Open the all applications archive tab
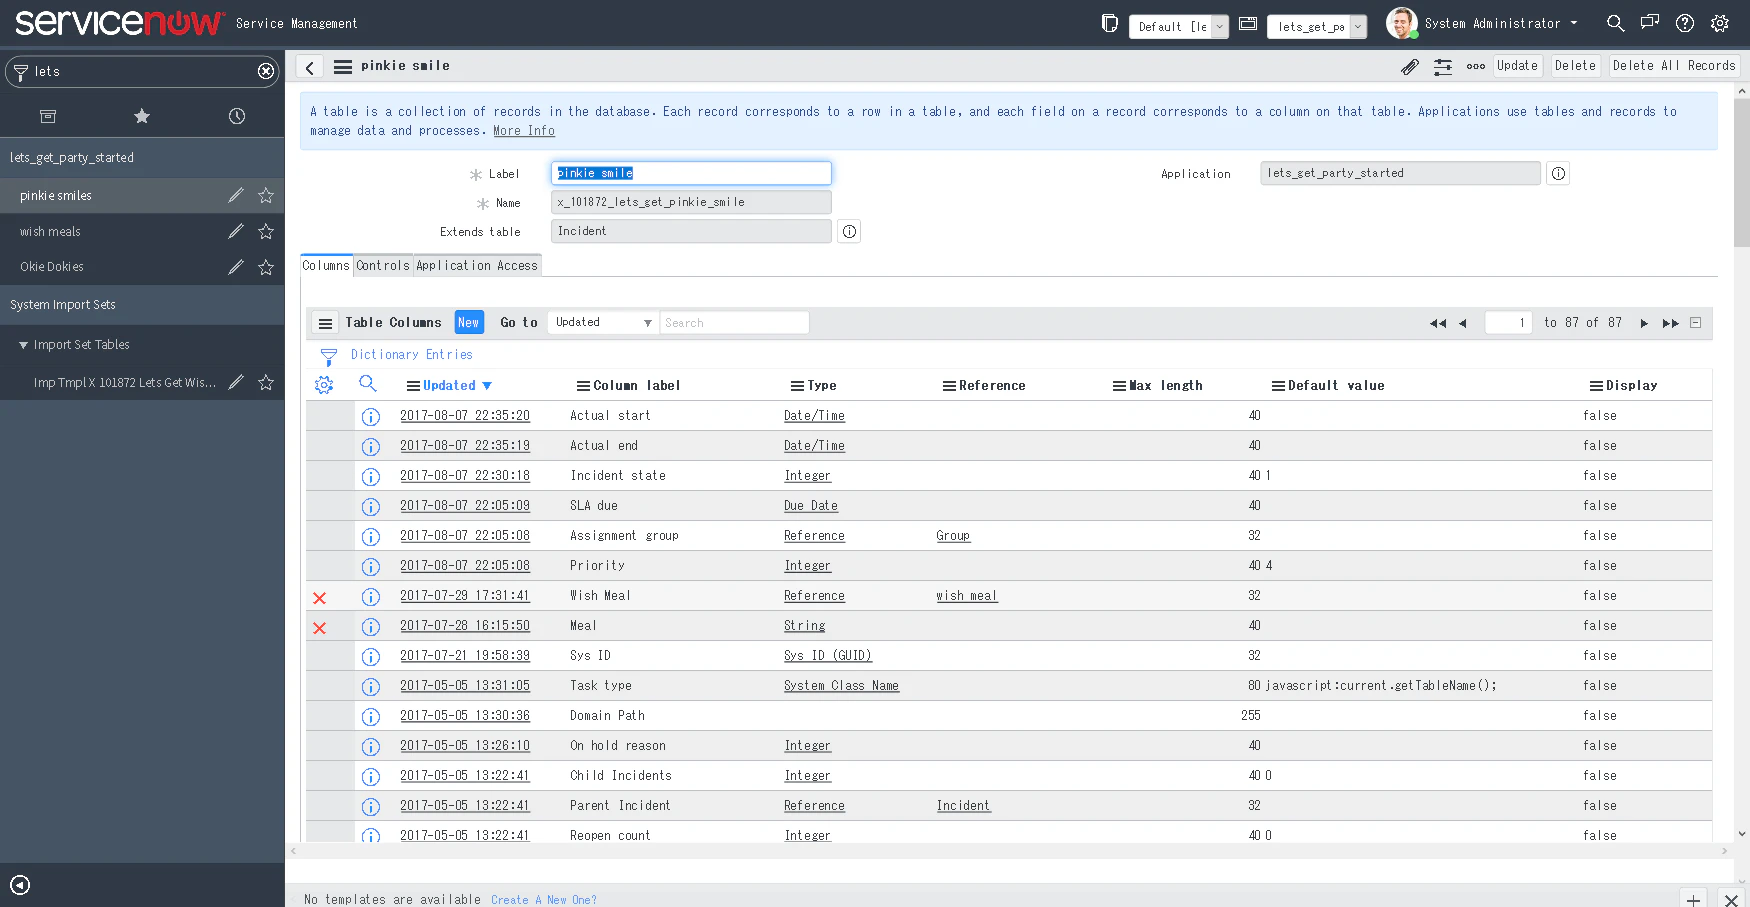 [47, 116]
